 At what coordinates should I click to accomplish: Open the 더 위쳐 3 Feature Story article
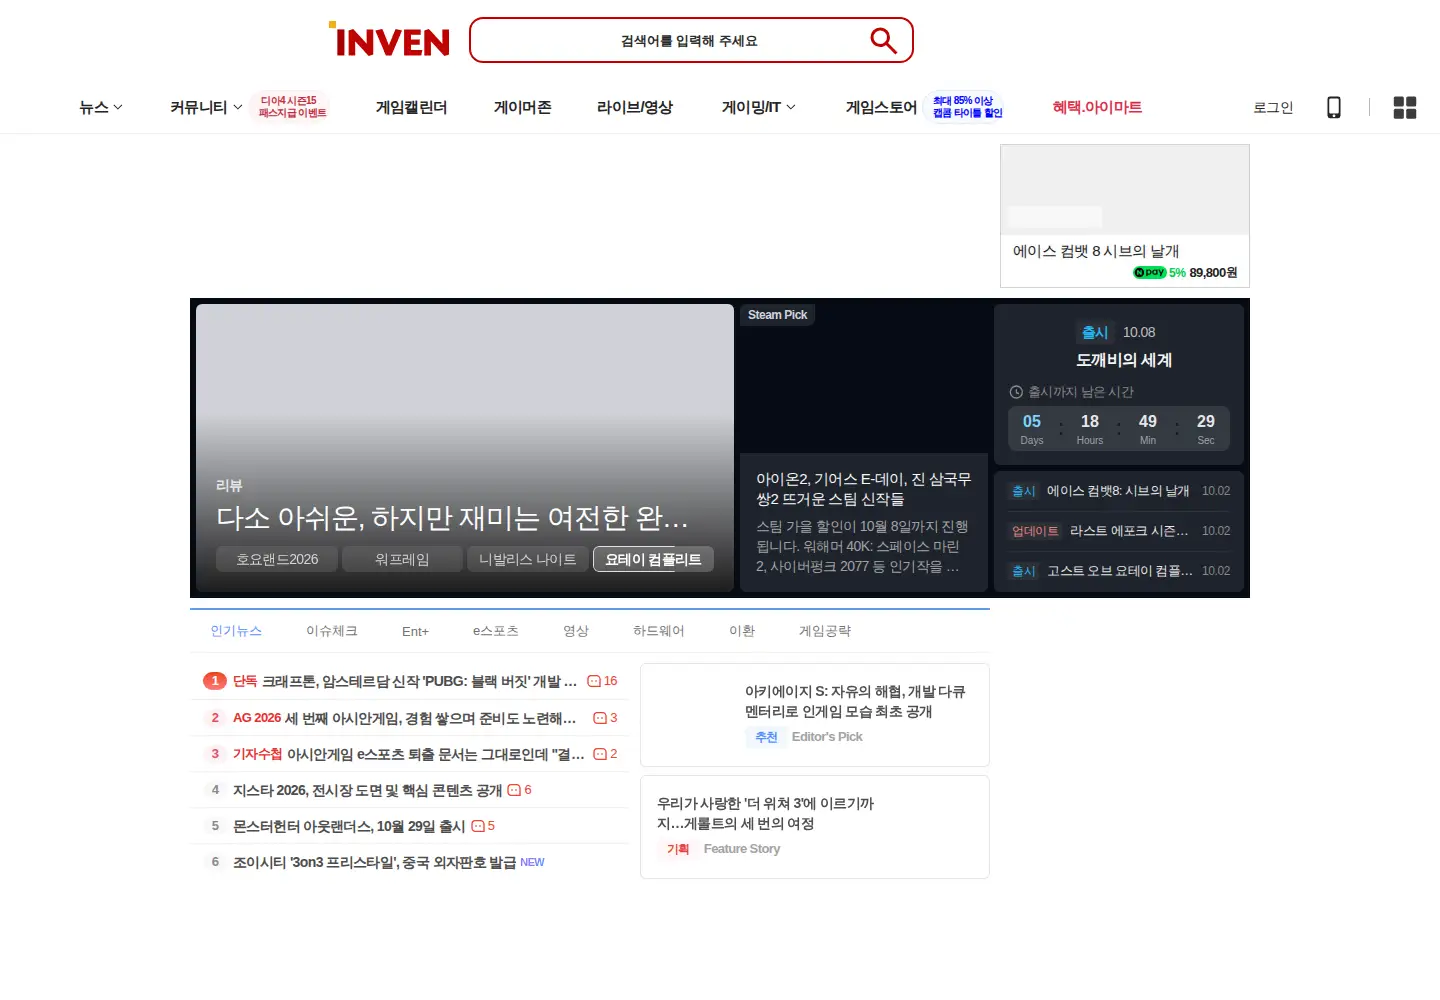pos(815,827)
